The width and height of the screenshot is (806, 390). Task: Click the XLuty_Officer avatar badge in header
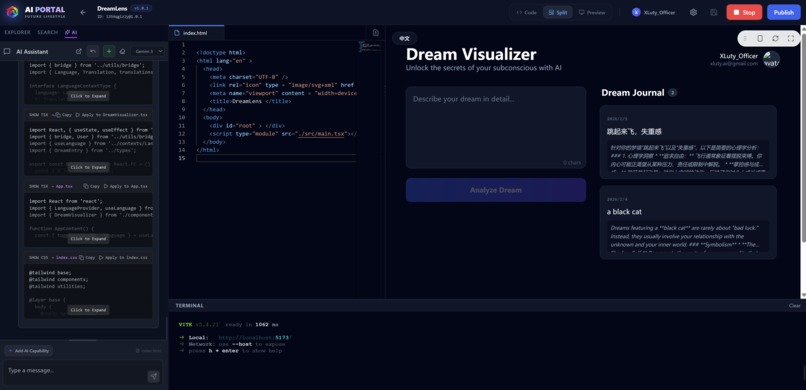(x=636, y=12)
